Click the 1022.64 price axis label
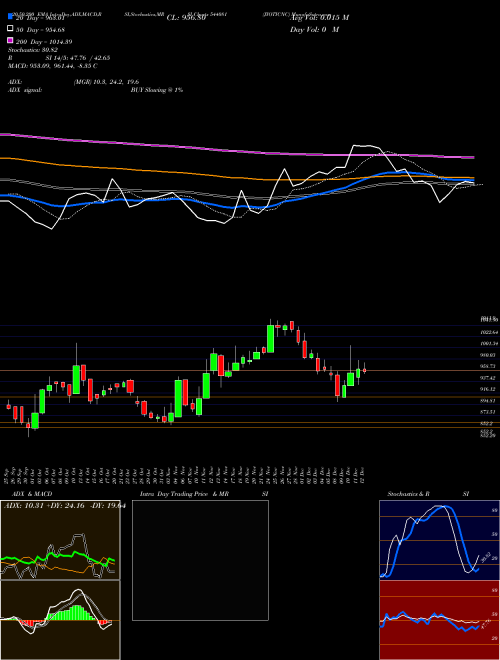 pos(489,333)
